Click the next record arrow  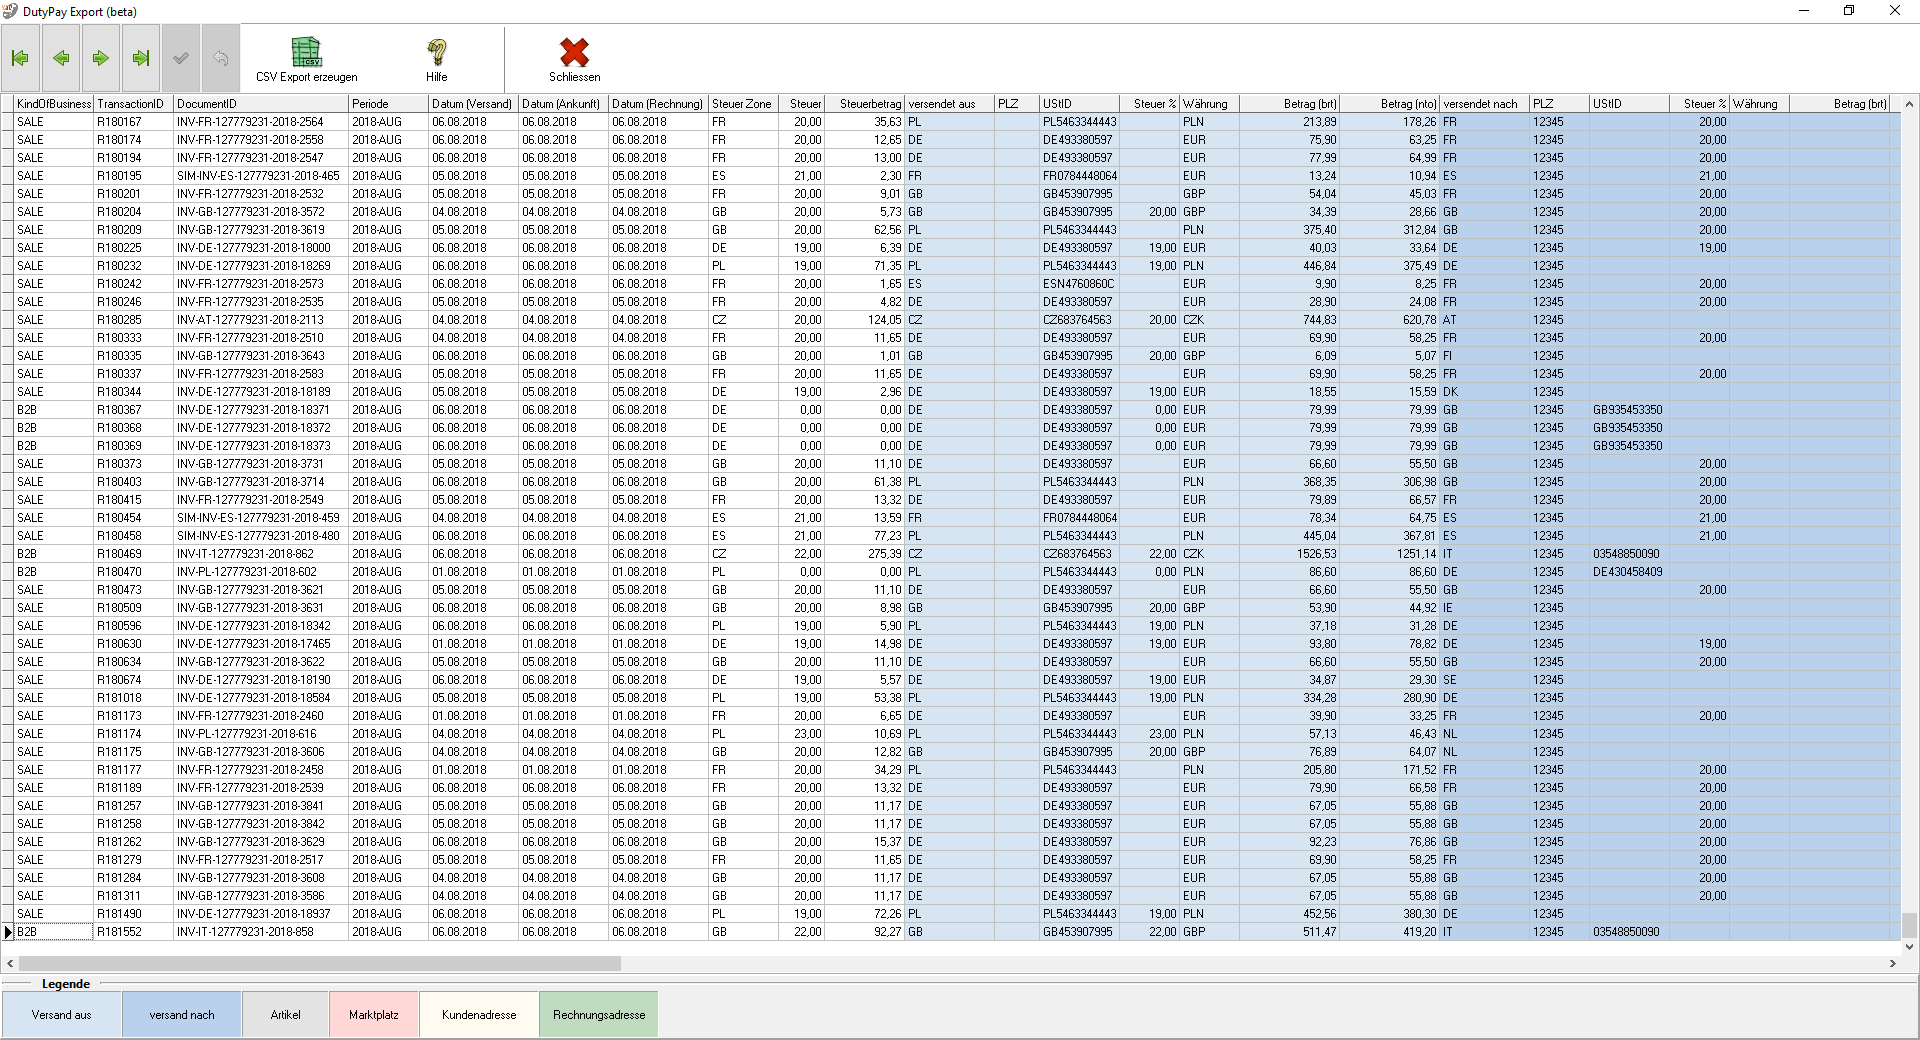[101, 58]
